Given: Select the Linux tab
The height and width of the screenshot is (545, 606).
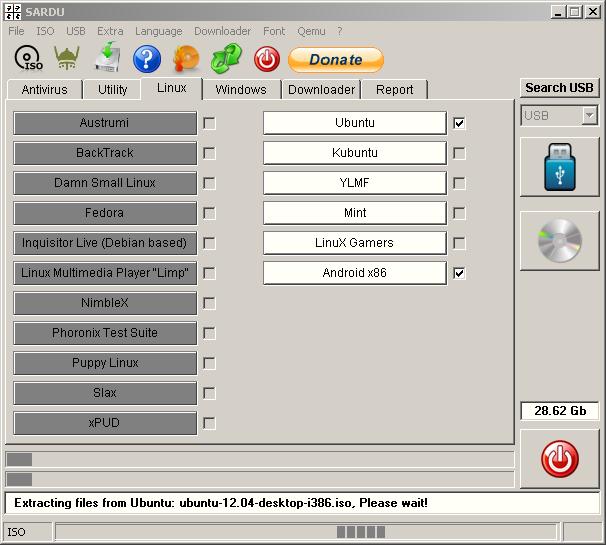Looking at the screenshot, I should pyautogui.click(x=172, y=88).
